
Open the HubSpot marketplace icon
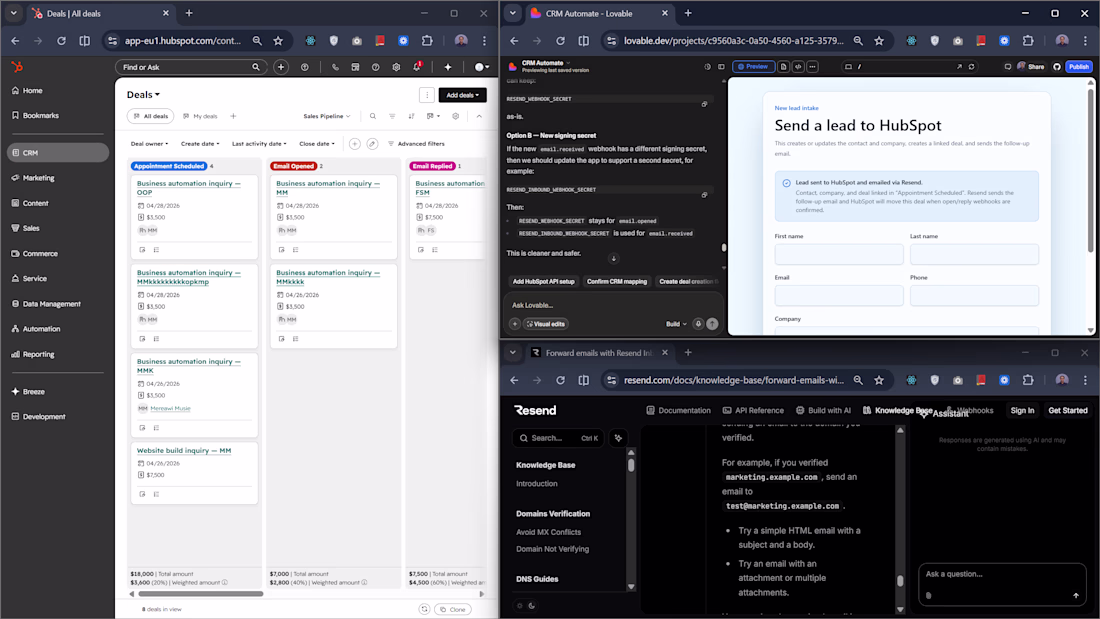point(356,67)
